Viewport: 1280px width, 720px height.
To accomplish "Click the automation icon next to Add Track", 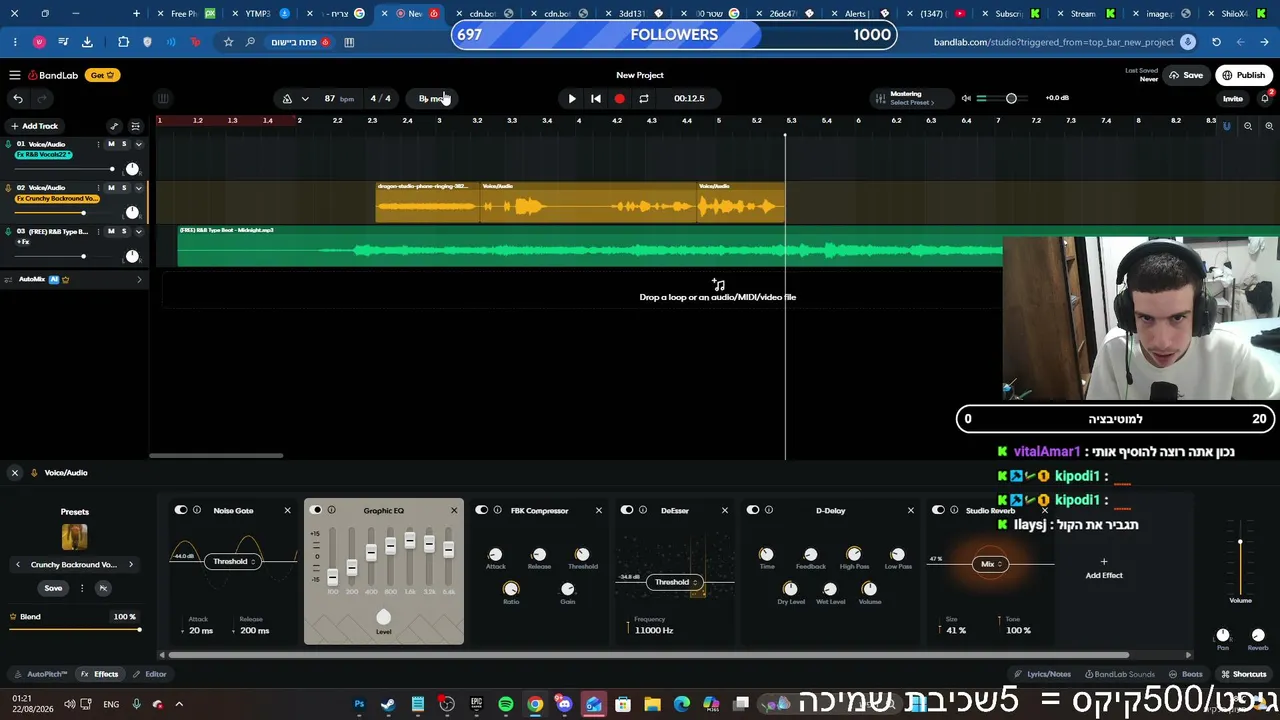I will pyautogui.click(x=114, y=126).
